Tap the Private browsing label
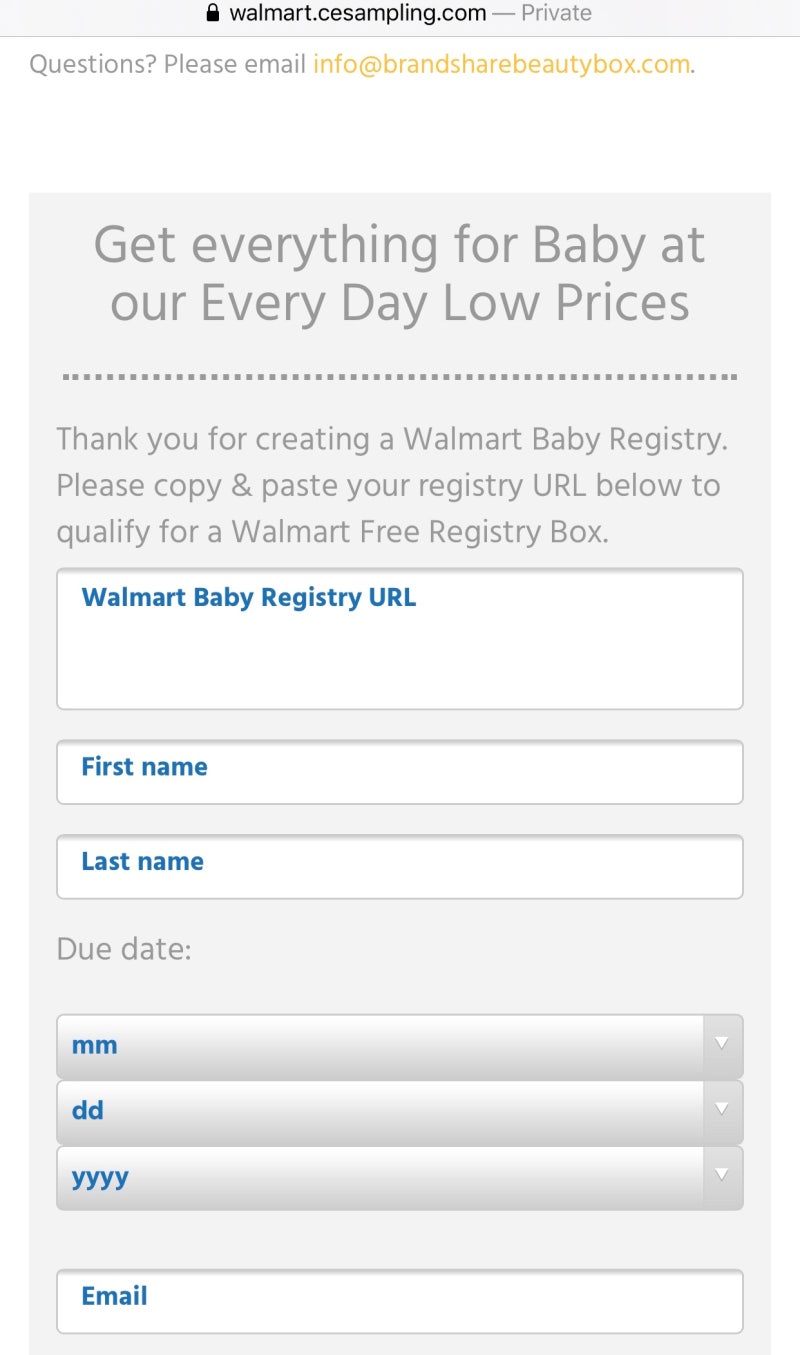The image size is (800, 1355). tap(556, 13)
